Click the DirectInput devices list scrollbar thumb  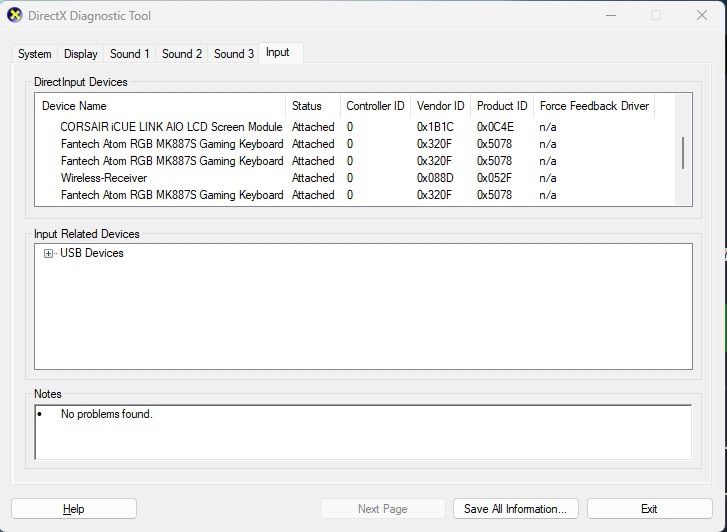pos(683,153)
